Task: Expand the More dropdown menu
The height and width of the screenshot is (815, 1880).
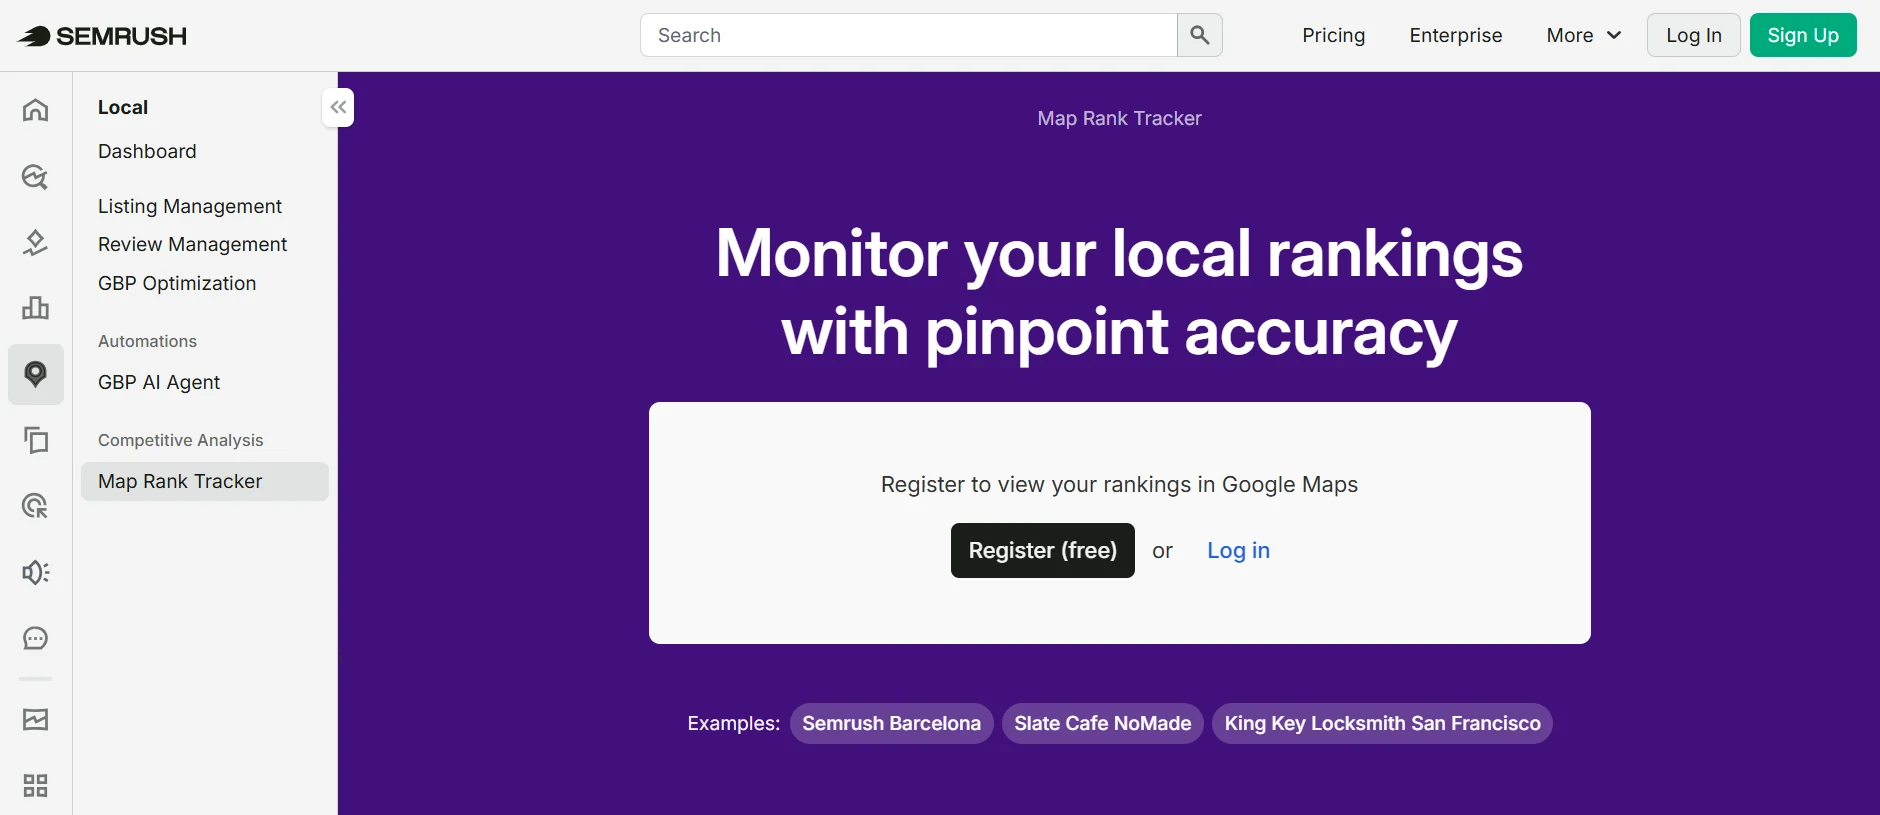Action: tap(1583, 35)
